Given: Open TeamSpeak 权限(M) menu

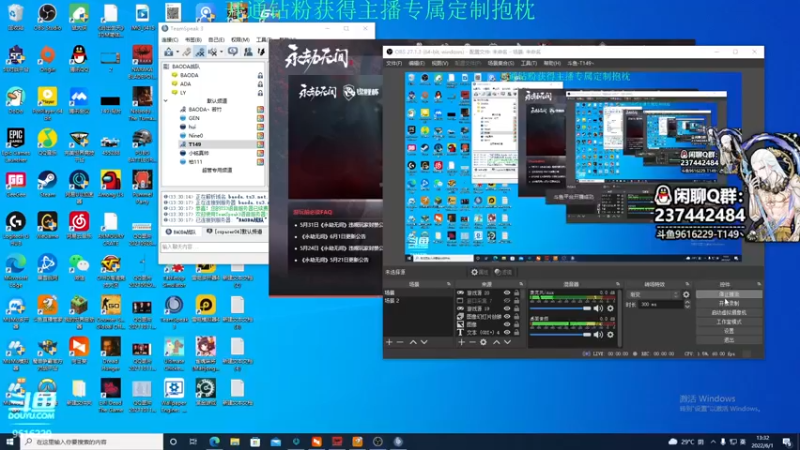Looking at the screenshot, I should point(240,40).
